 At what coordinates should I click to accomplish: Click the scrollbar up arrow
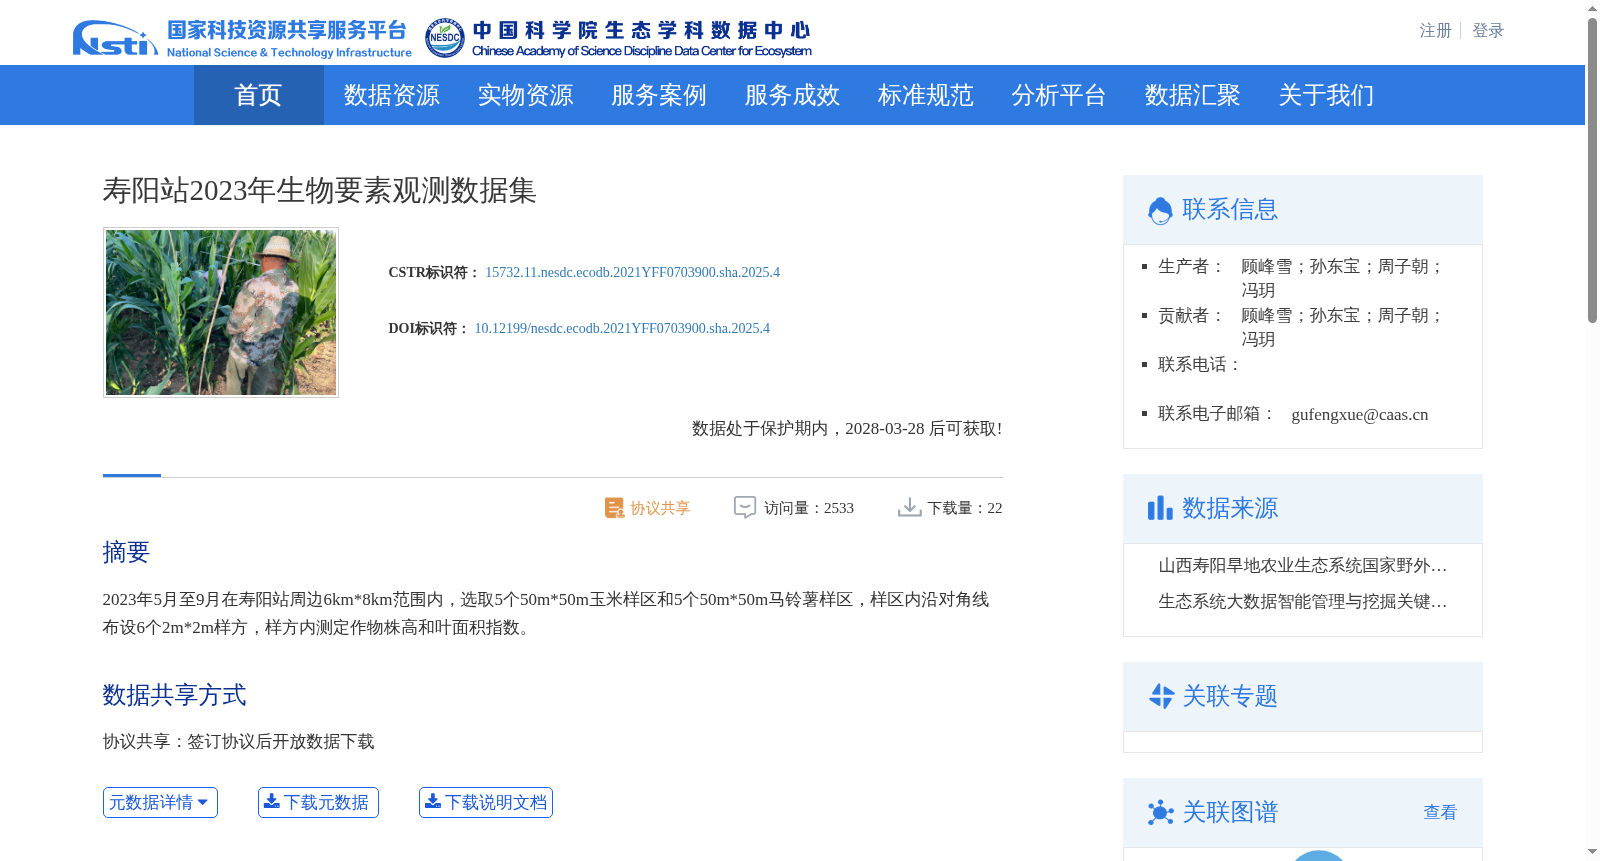pyautogui.click(x=1592, y=8)
